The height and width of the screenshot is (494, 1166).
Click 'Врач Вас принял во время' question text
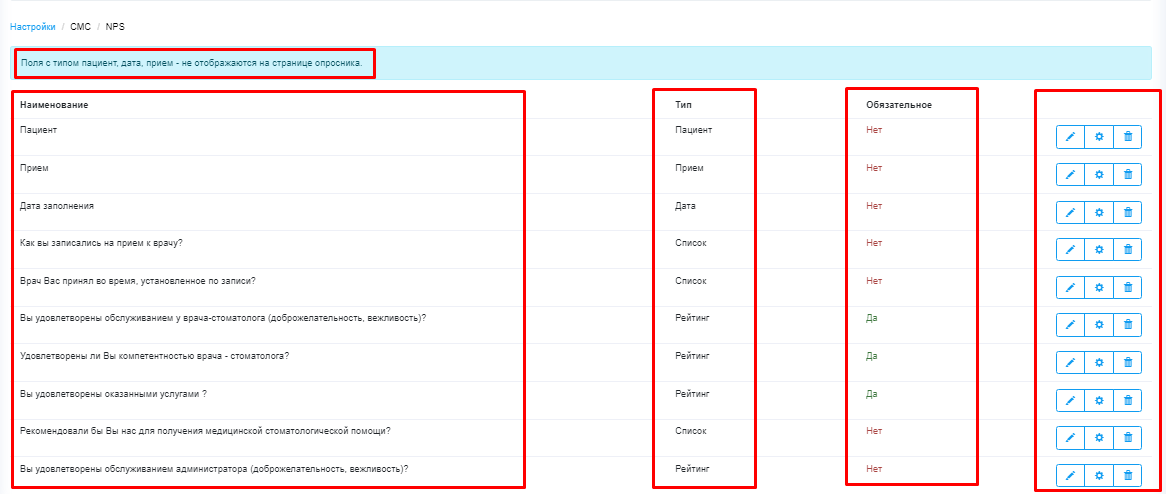[x=138, y=280]
